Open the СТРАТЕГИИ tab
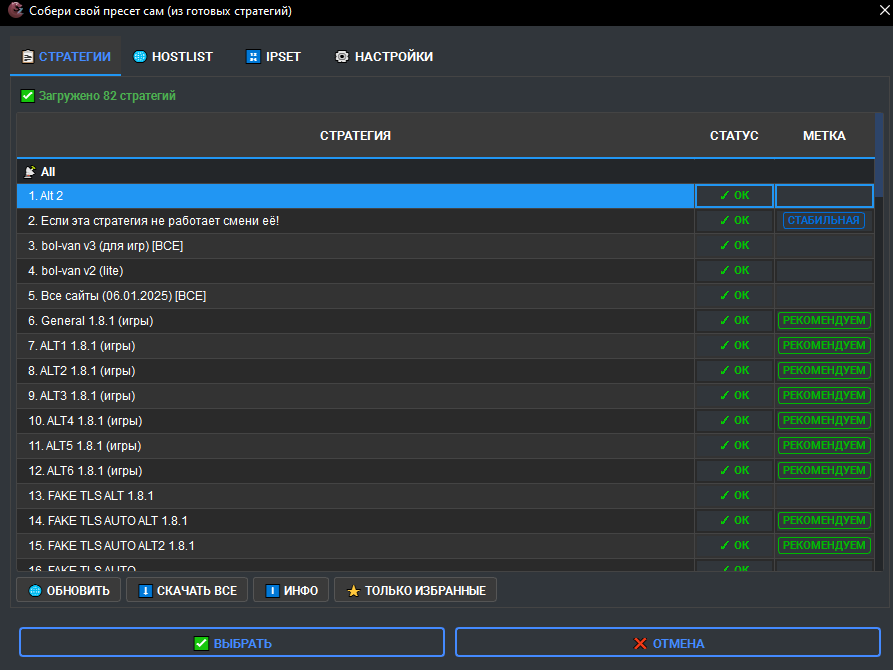This screenshot has height=670, width=893. pyautogui.click(x=65, y=56)
